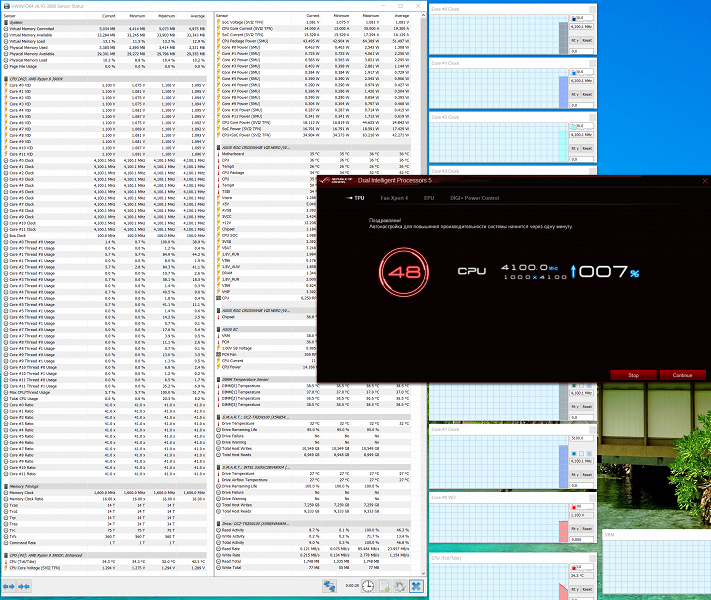Click Reset in Core #1 Clock graph

587,94
